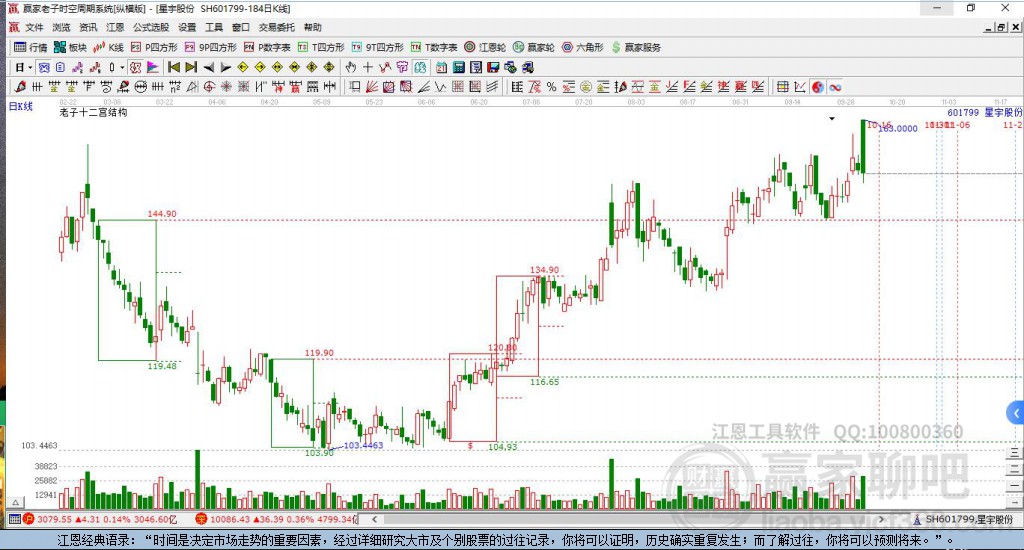
Task: Click the 601799 星宇股份 stock title
Action: click(984, 112)
